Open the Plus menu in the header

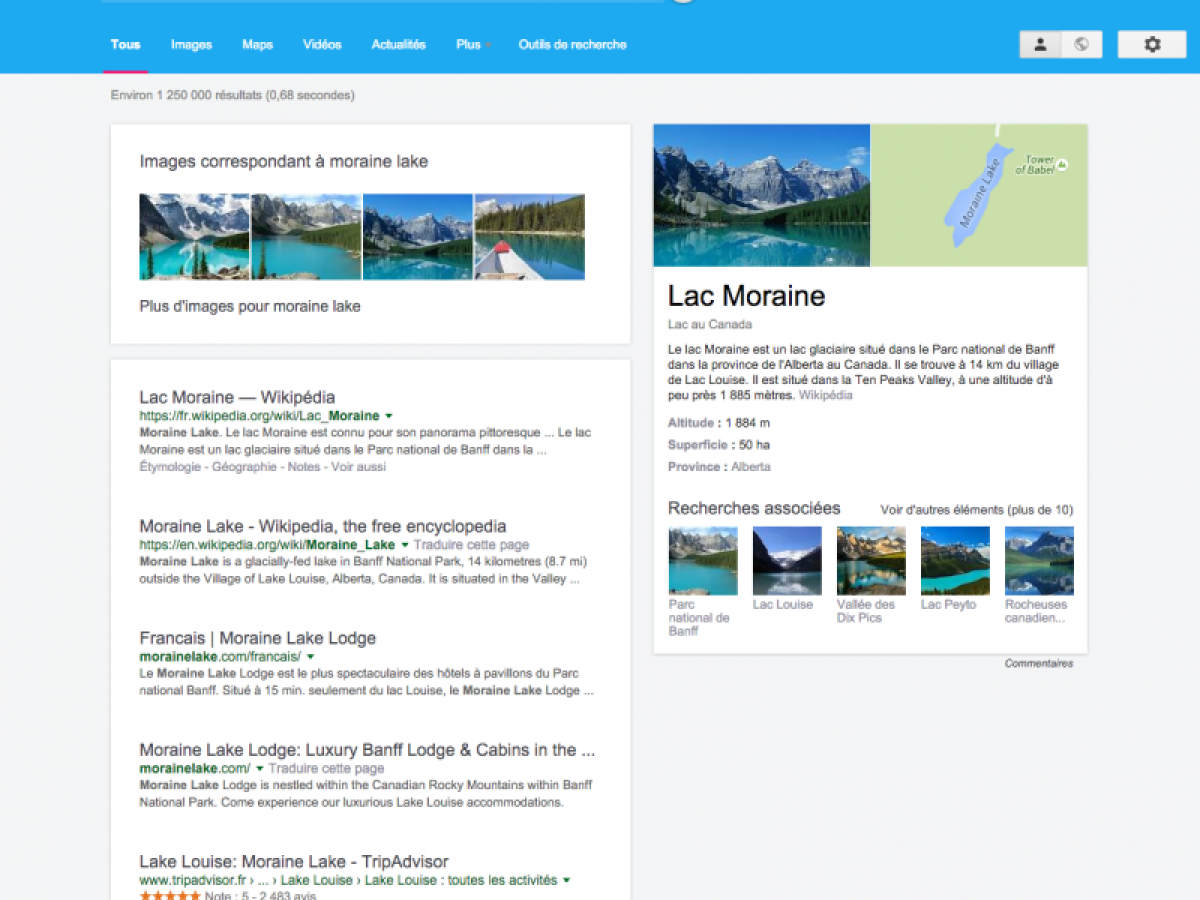point(472,44)
